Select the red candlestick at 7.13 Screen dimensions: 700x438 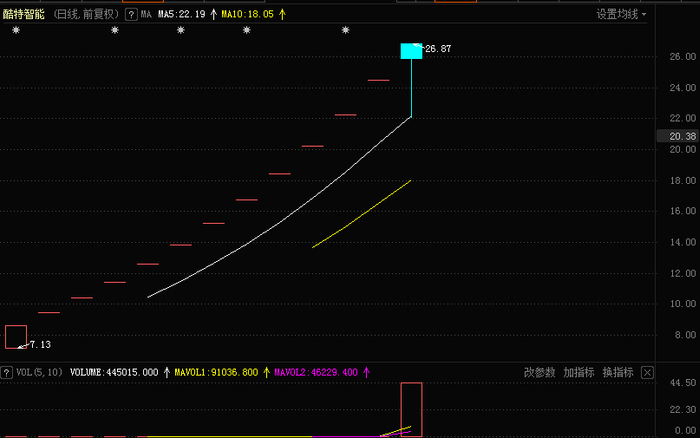[16, 337]
